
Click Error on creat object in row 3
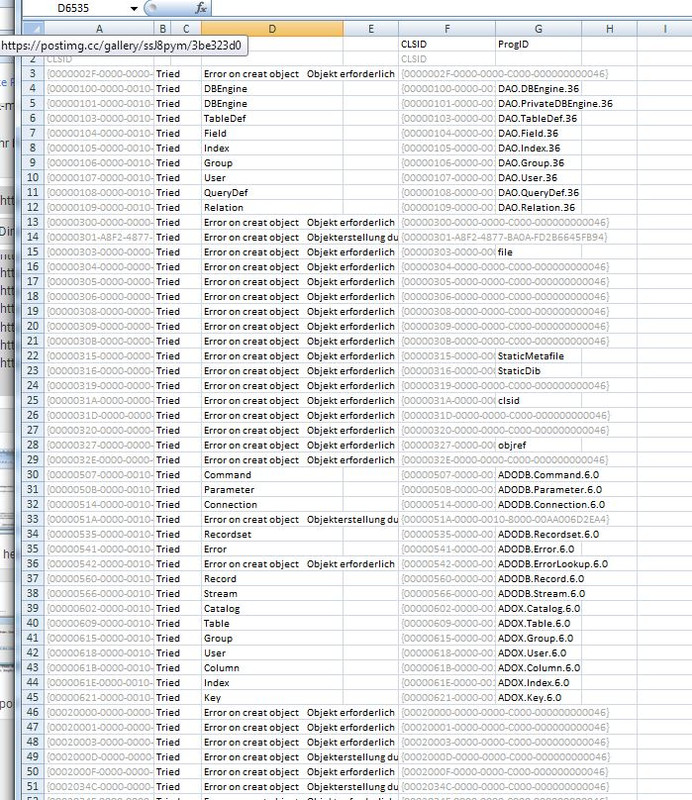(x=251, y=74)
